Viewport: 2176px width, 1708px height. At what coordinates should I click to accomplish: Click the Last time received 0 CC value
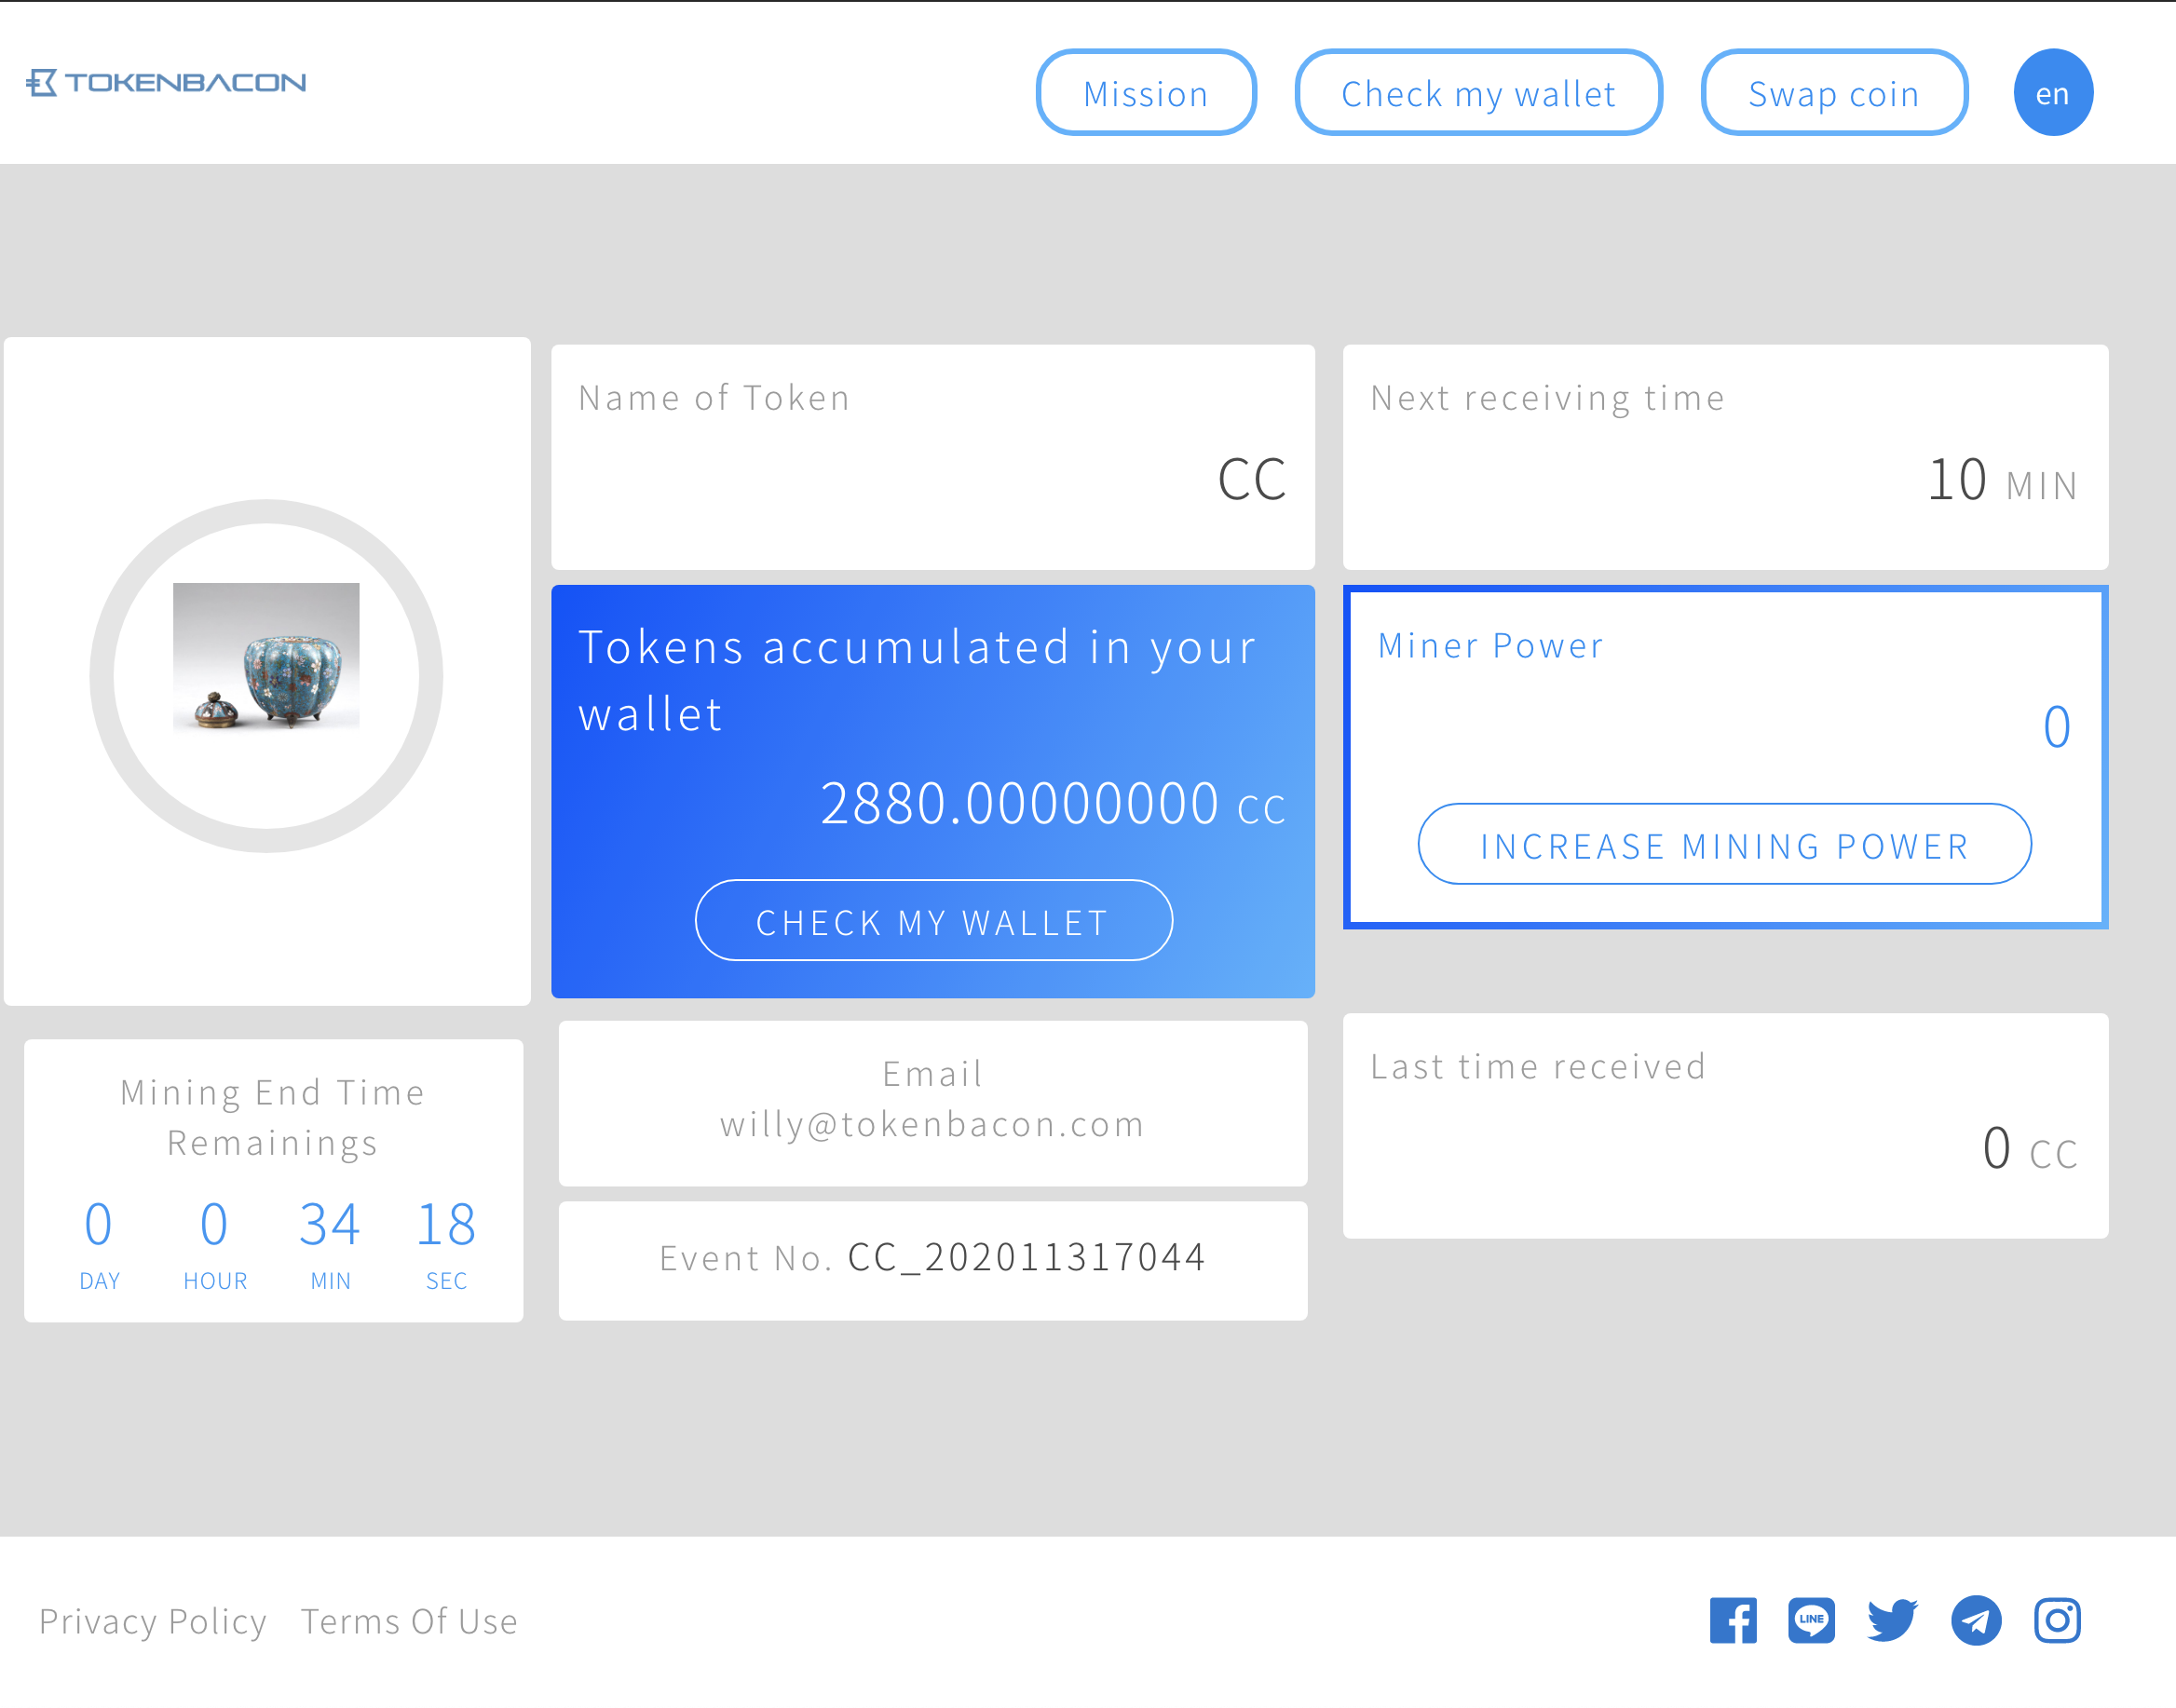(x=2030, y=1148)
